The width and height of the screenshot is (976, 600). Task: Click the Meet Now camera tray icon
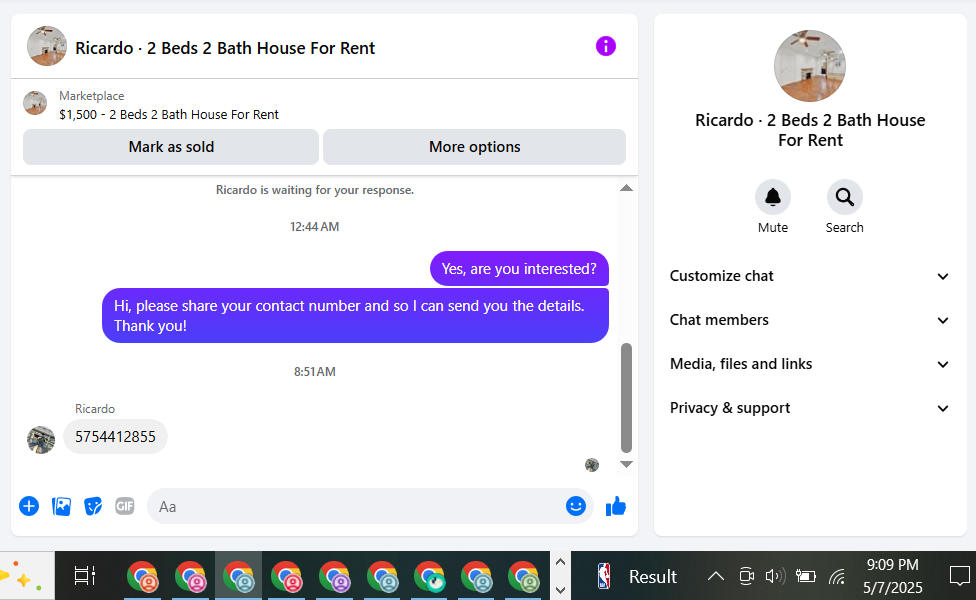pos(746,576)
